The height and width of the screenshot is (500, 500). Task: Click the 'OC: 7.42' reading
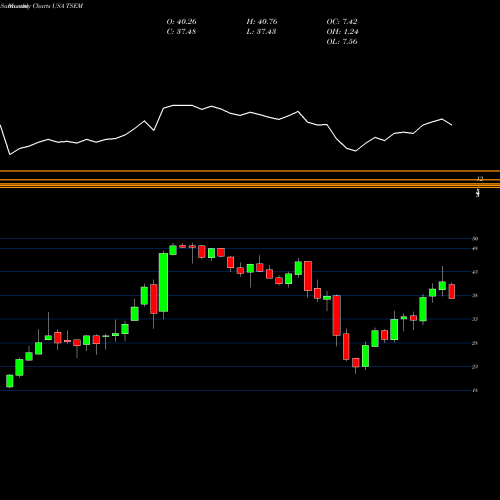click(342, 22)
